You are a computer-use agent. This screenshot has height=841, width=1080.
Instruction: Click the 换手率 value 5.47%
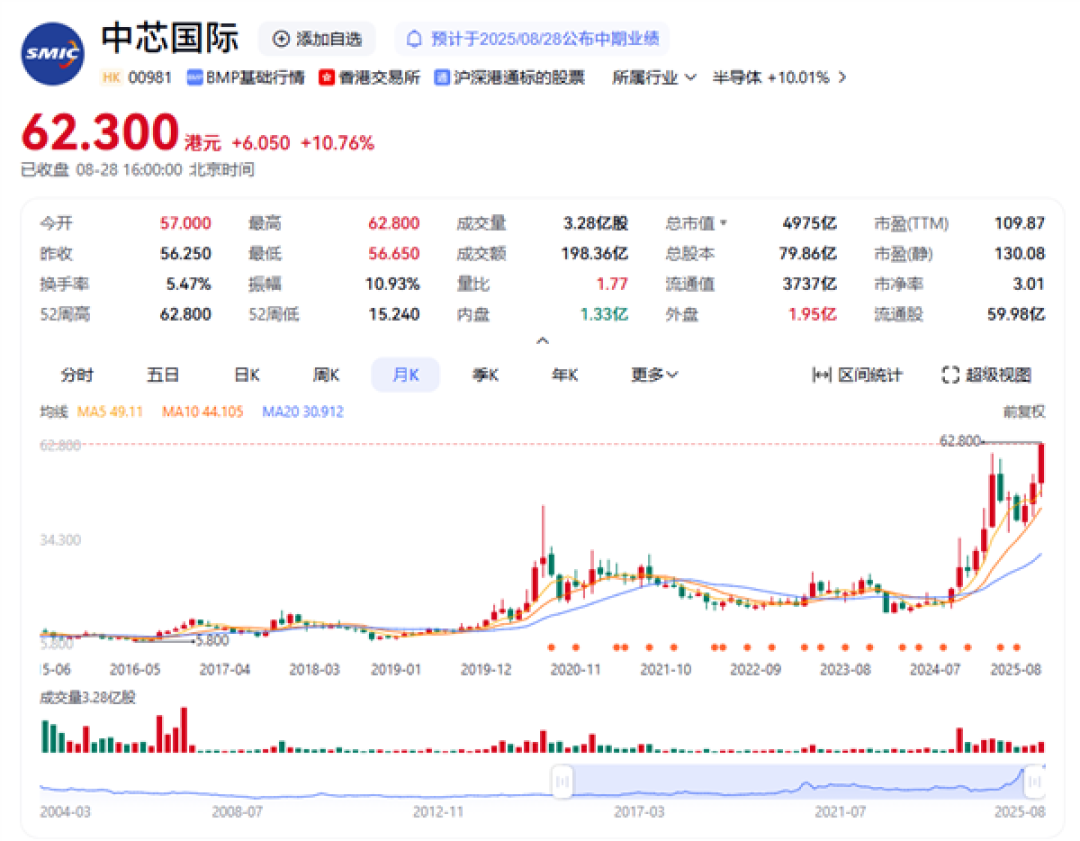click(x=189, y=284)
